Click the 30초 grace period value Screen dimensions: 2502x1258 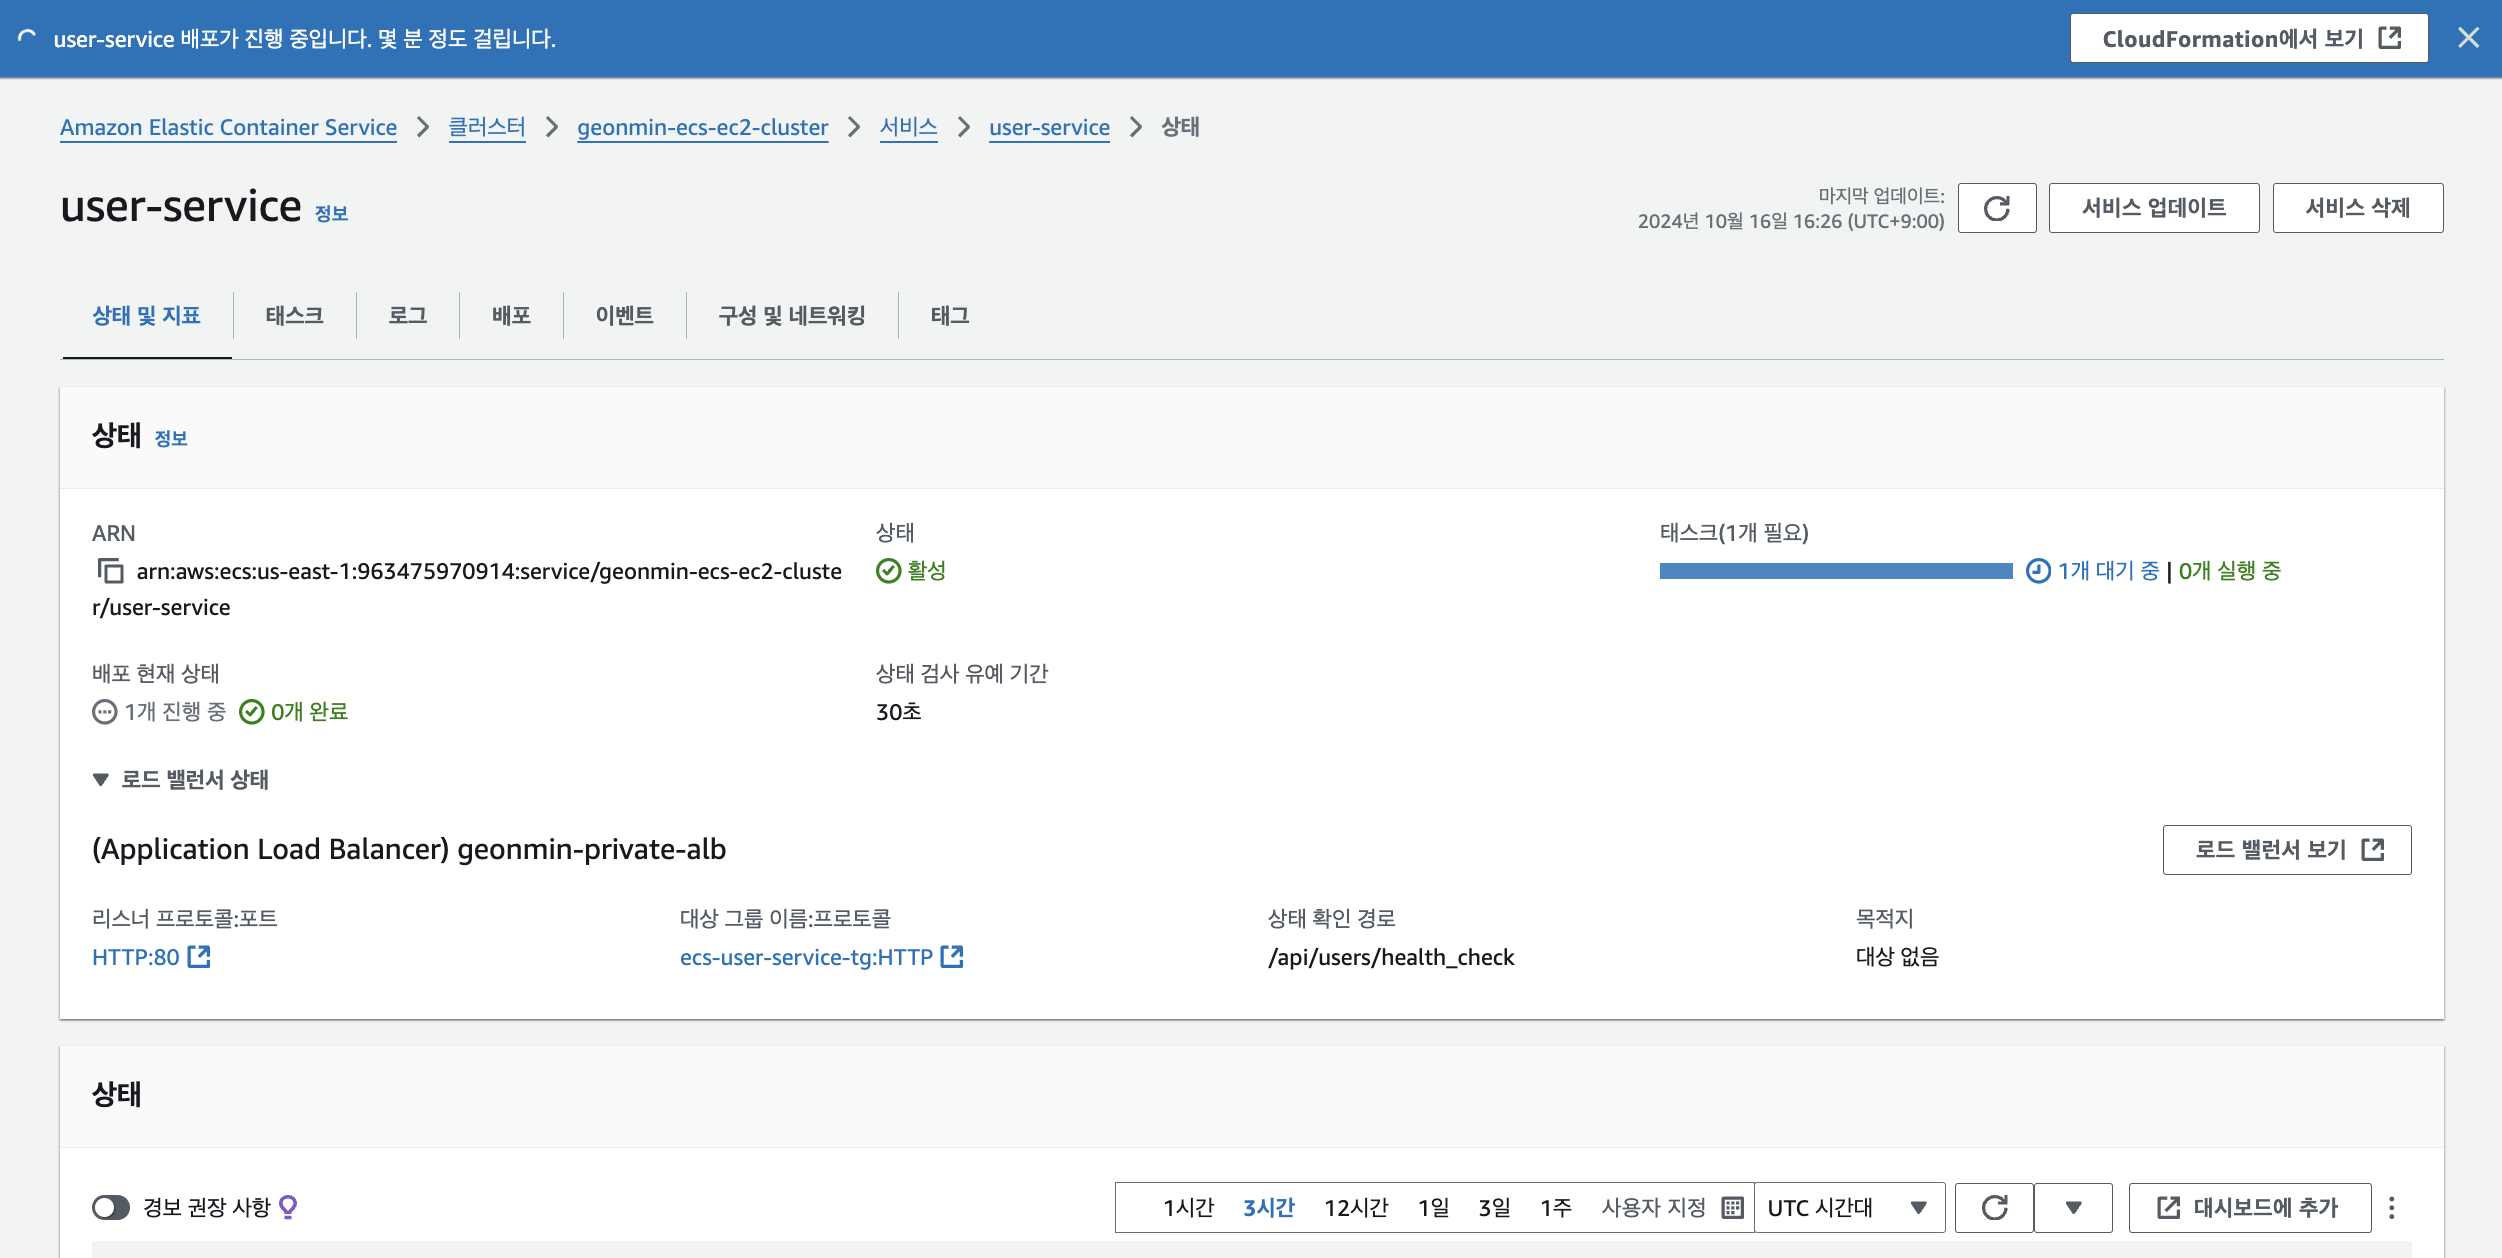tap(898, 712)
